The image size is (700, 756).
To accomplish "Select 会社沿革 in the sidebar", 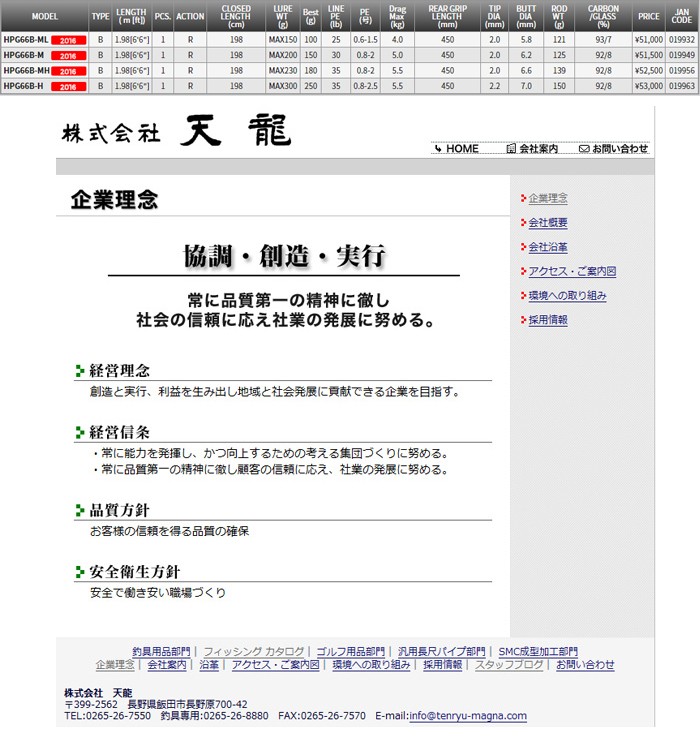I will (548, 247).
